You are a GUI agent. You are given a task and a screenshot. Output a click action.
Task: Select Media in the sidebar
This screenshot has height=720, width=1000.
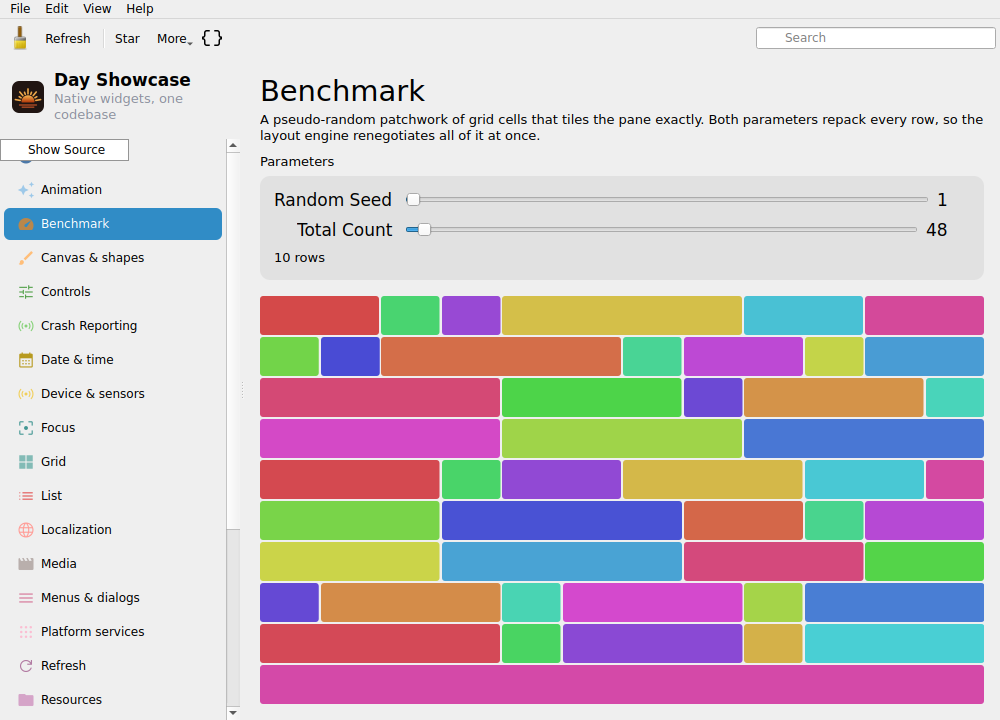point(113,564)
